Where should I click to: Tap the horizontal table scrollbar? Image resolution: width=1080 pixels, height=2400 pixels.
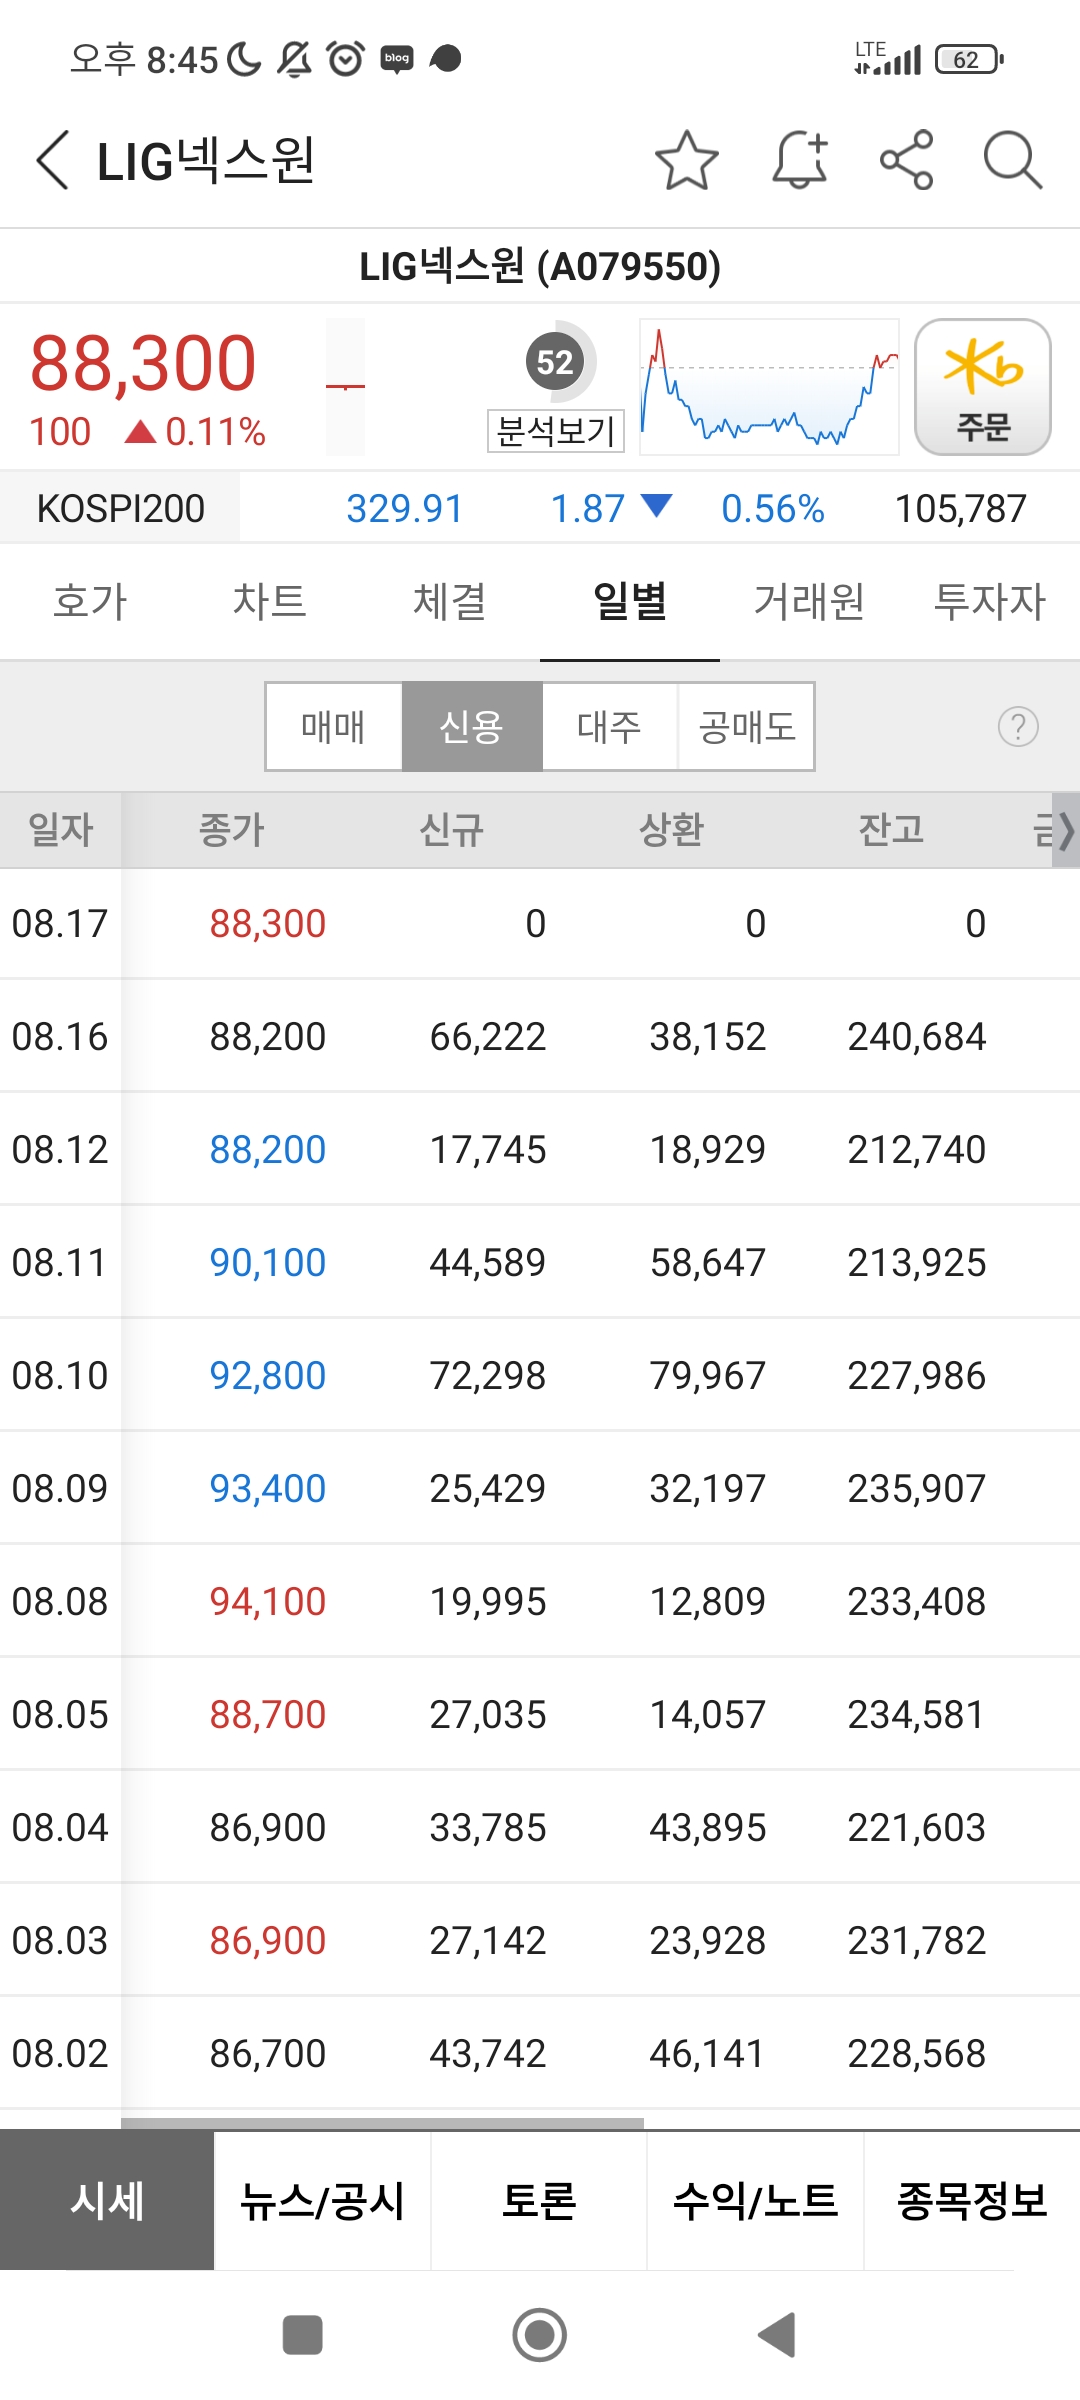pos(382,2123)
